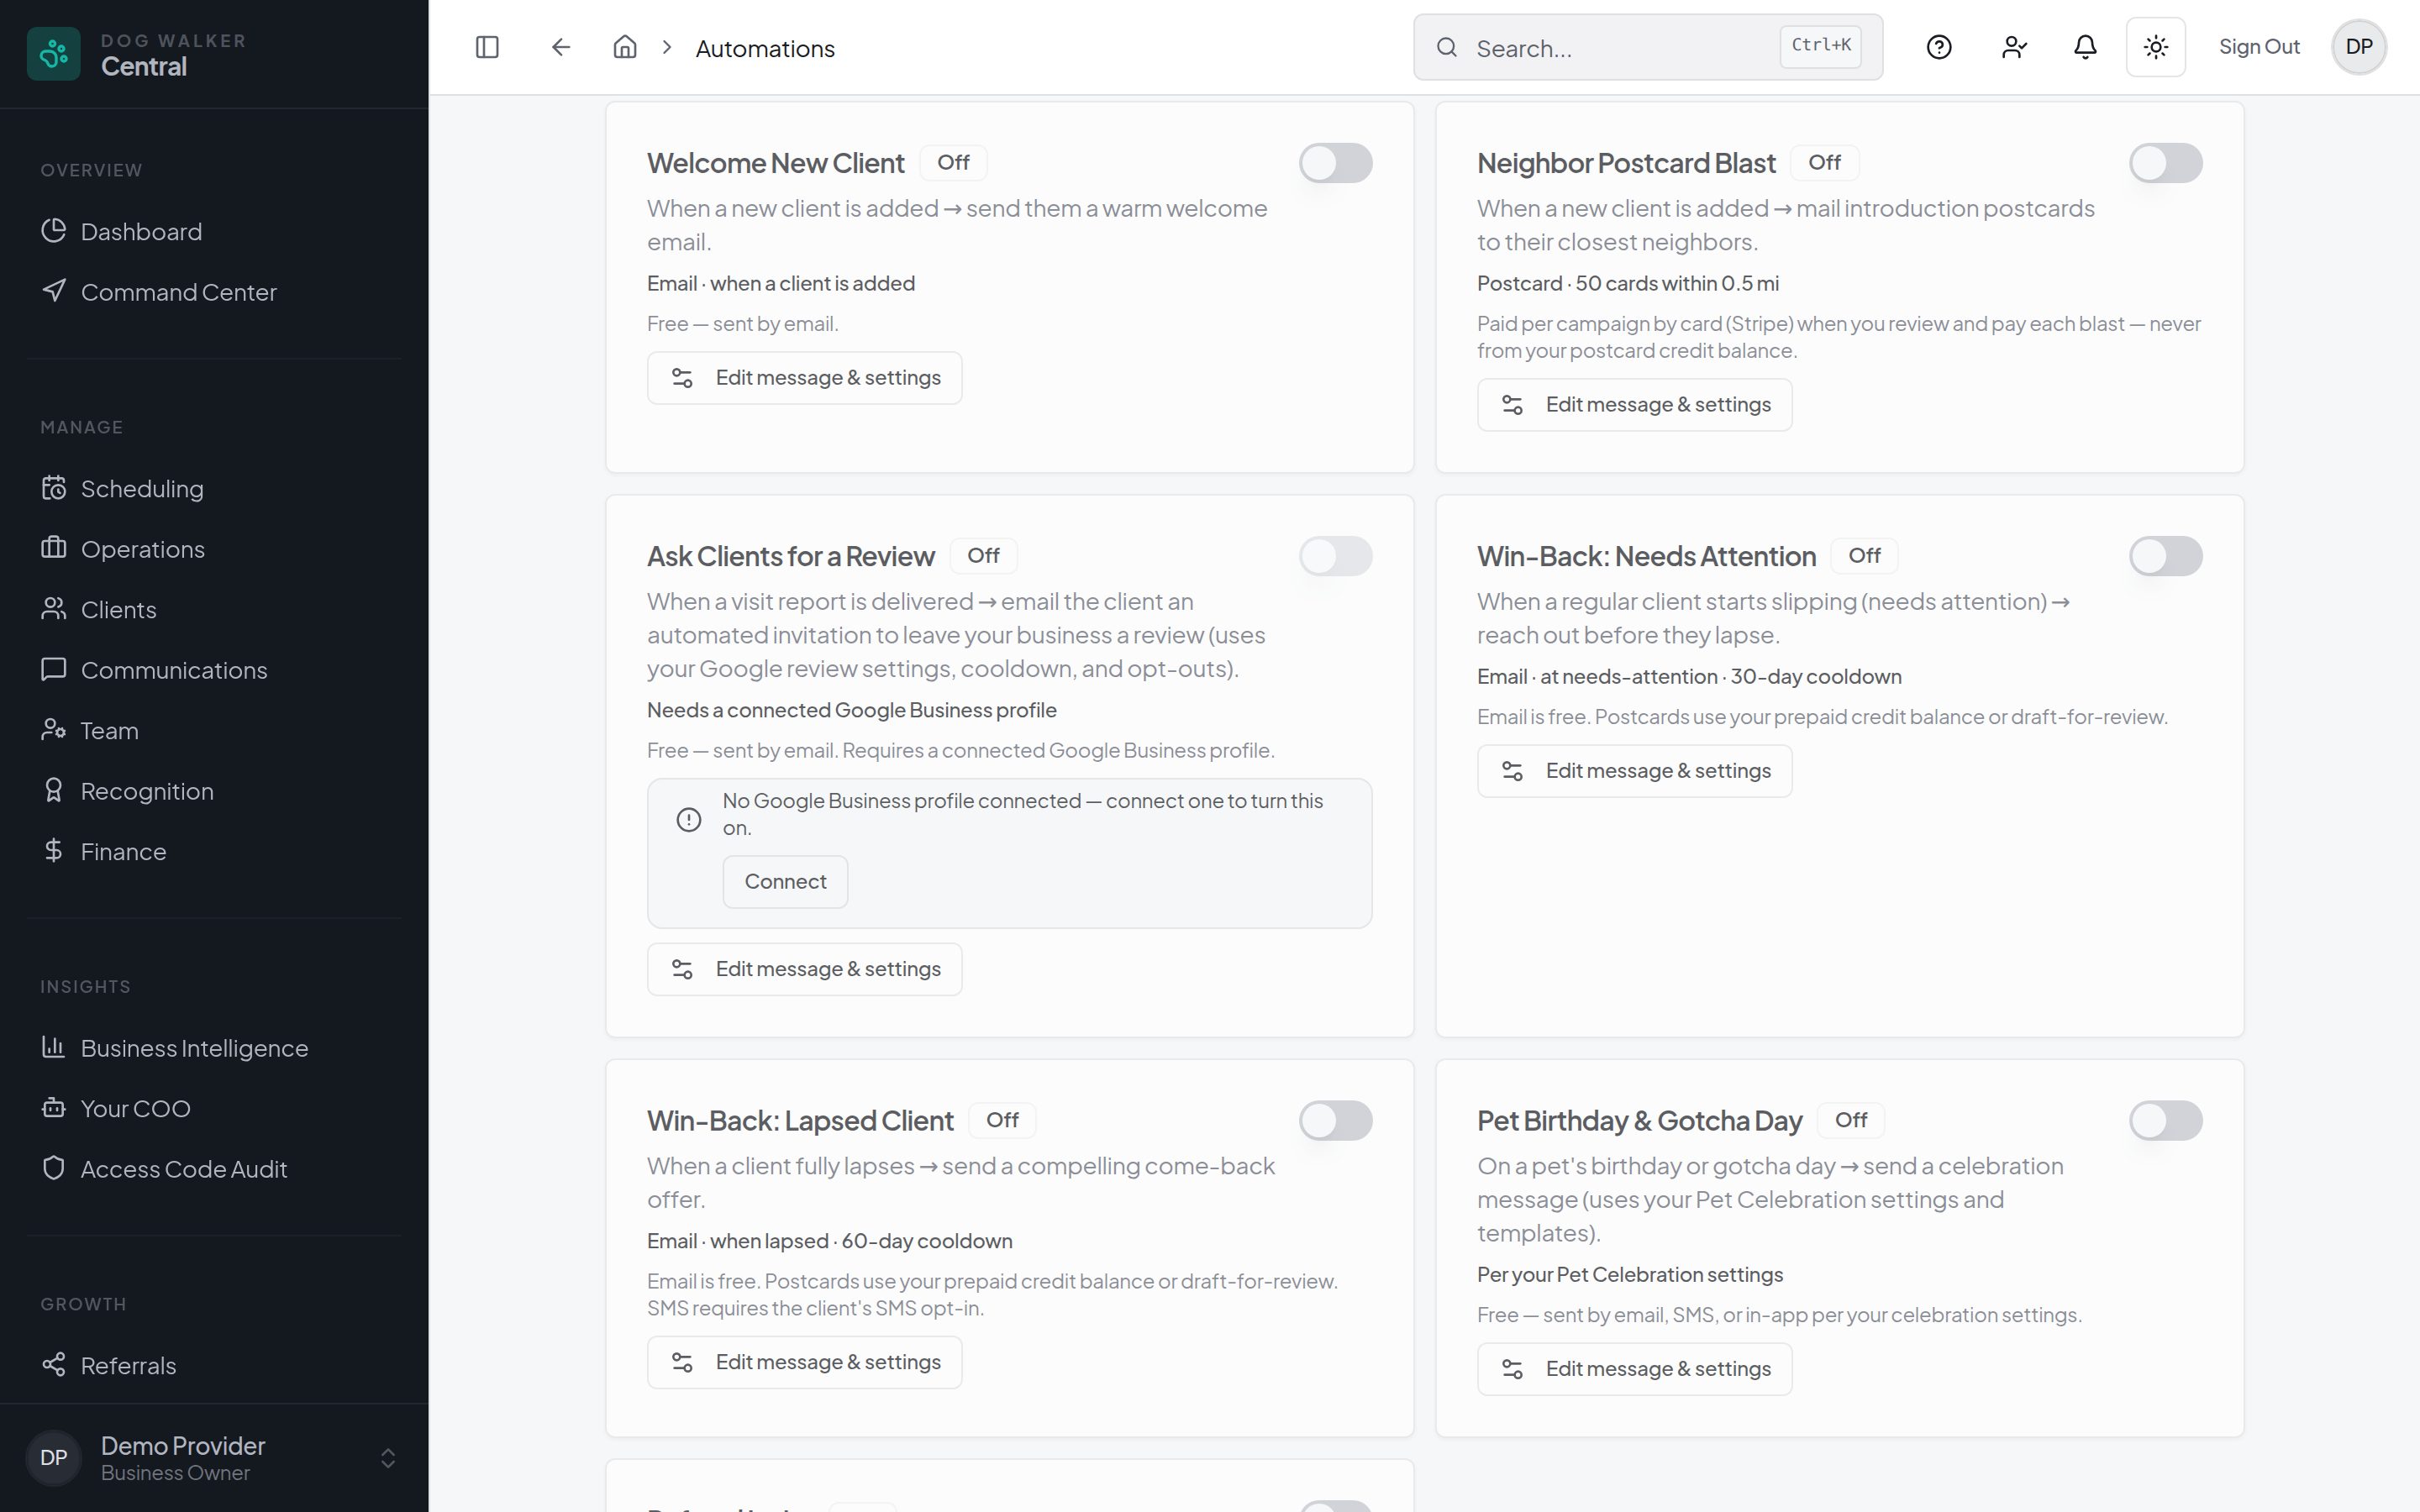Viewport: 2420px width, 1512px height.
Task: Open Finance section
Action: pos(214,852)
